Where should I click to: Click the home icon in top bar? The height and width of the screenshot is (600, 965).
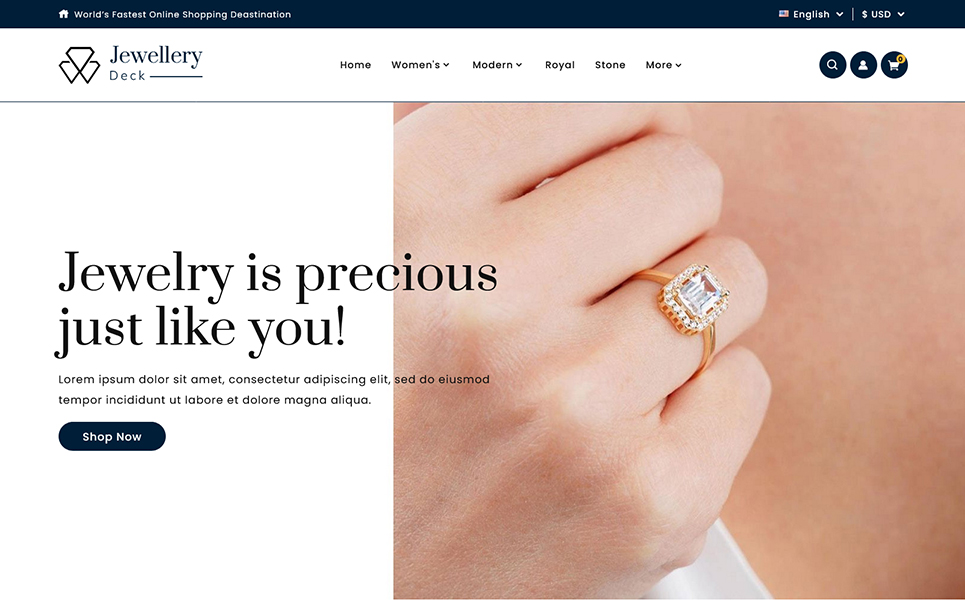[63, 14]
